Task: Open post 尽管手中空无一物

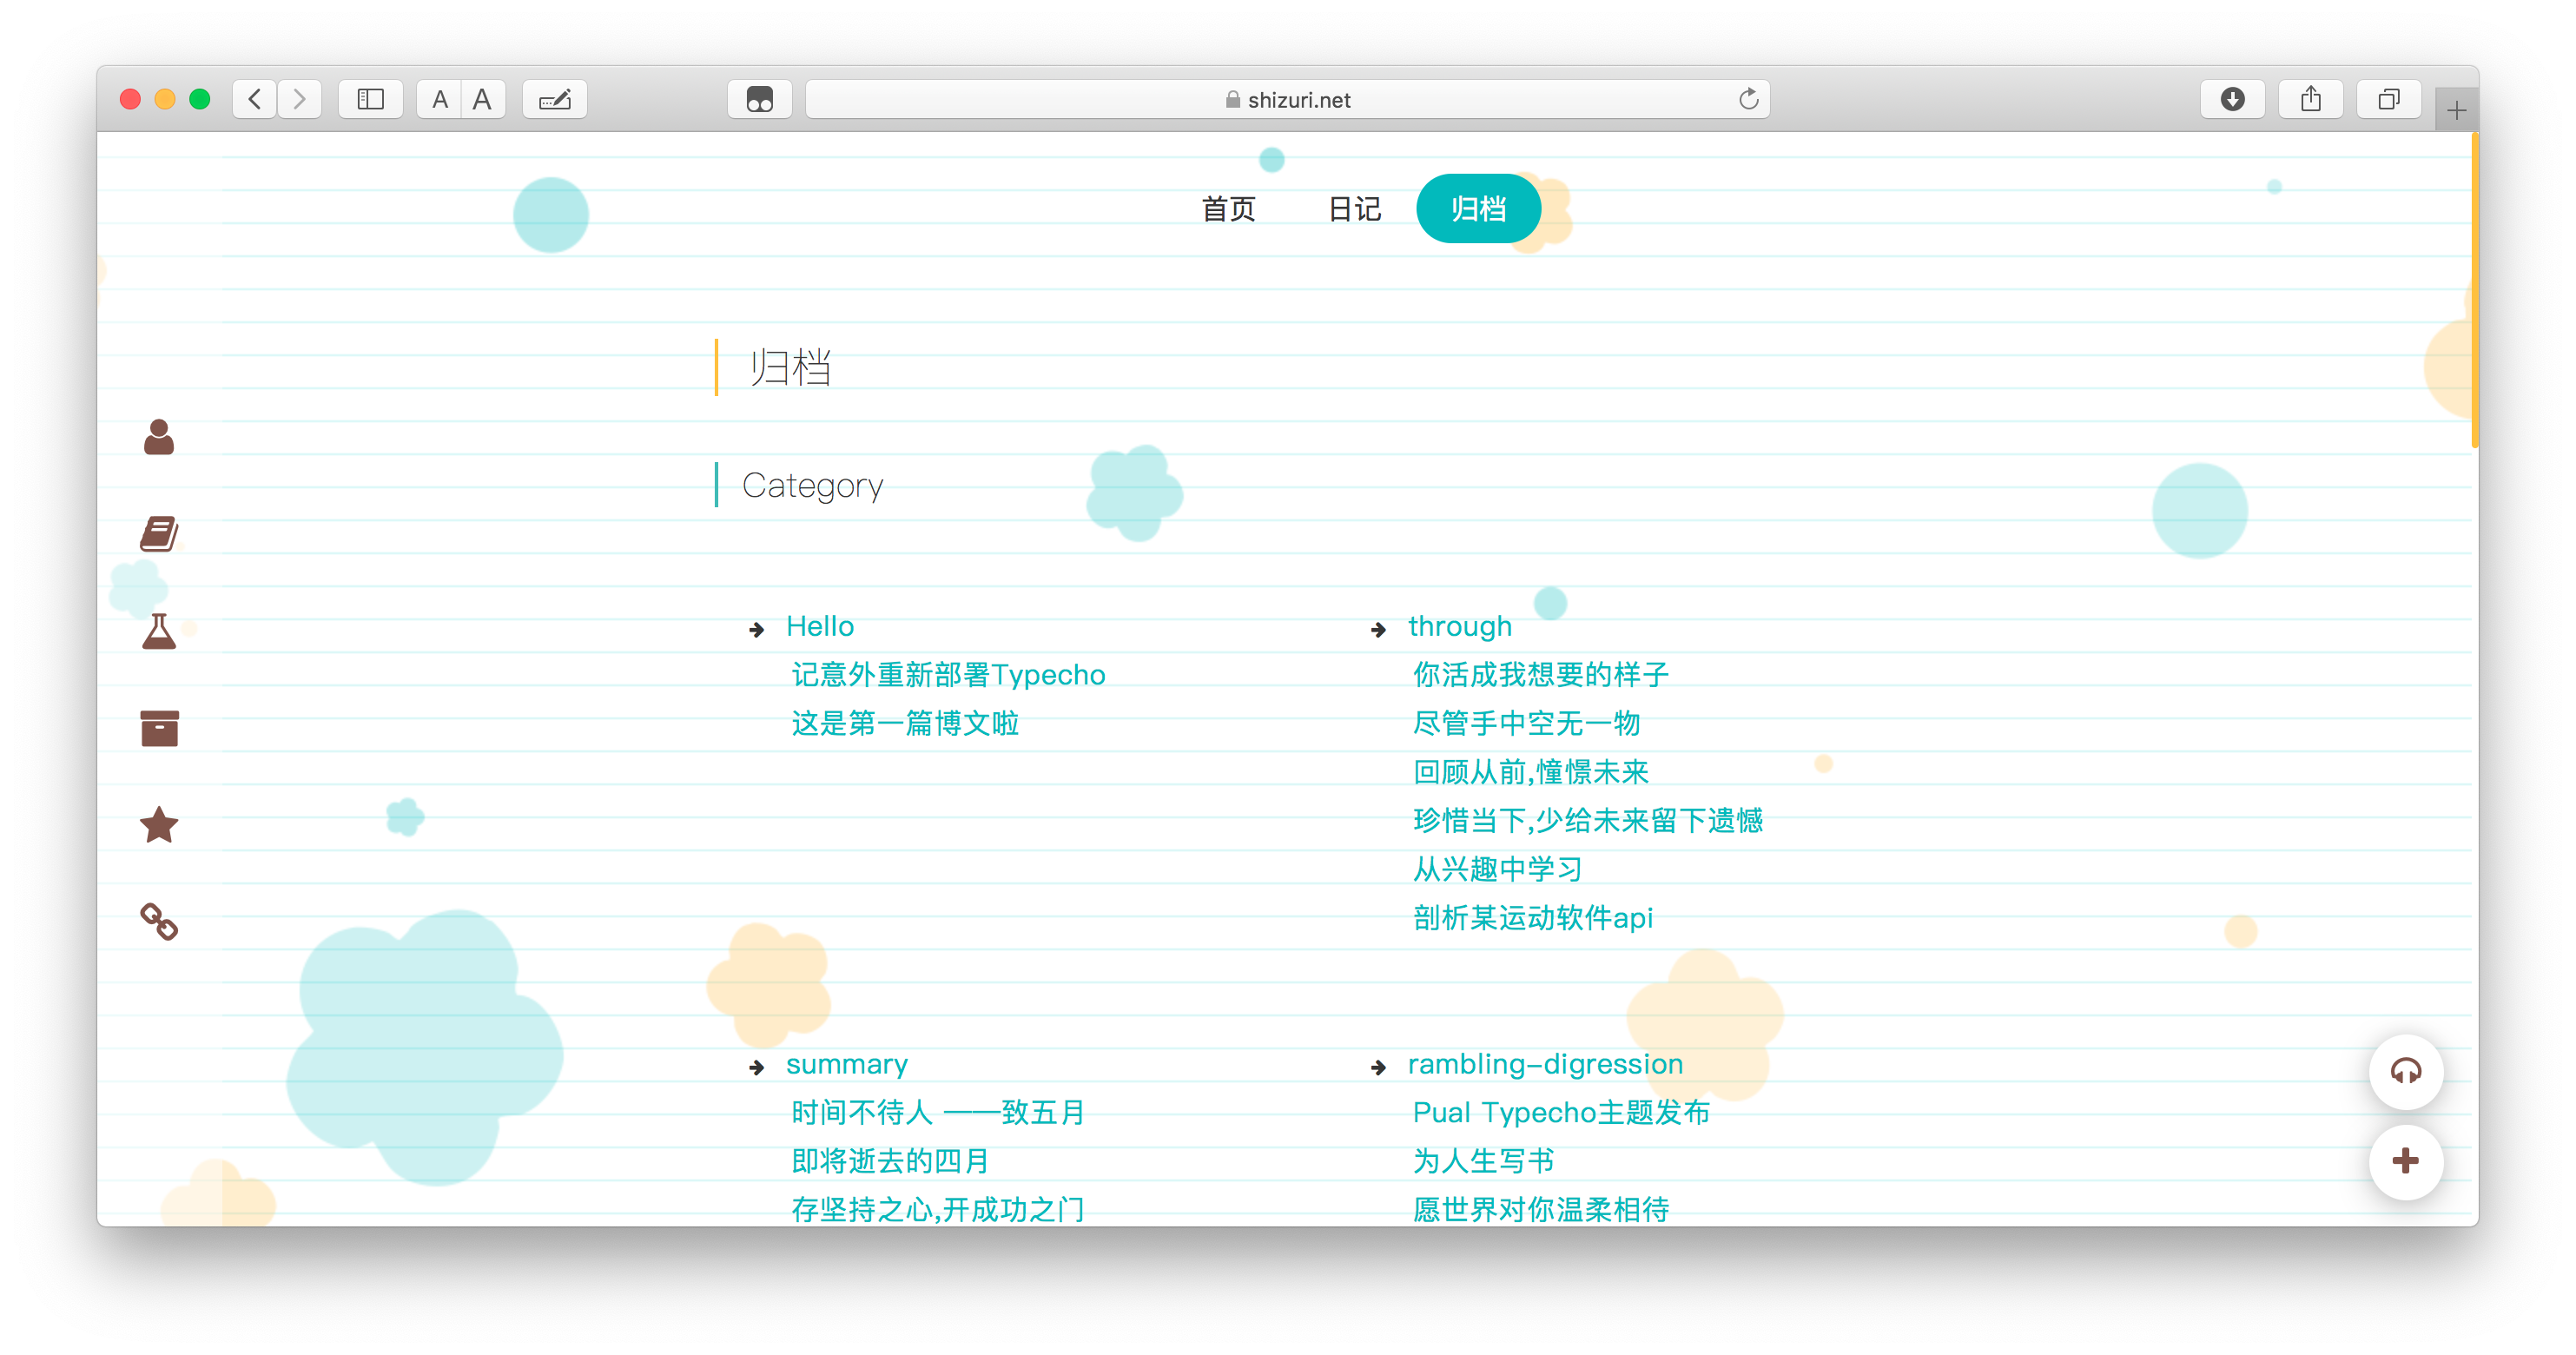Action: coord(1527,723)
